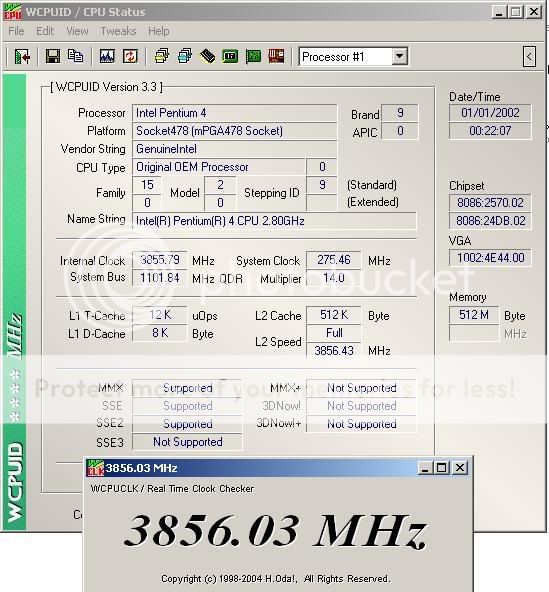Click the Vendor String 'GenuineIntel' field
The image size is (549, 592).
(234, 149)
